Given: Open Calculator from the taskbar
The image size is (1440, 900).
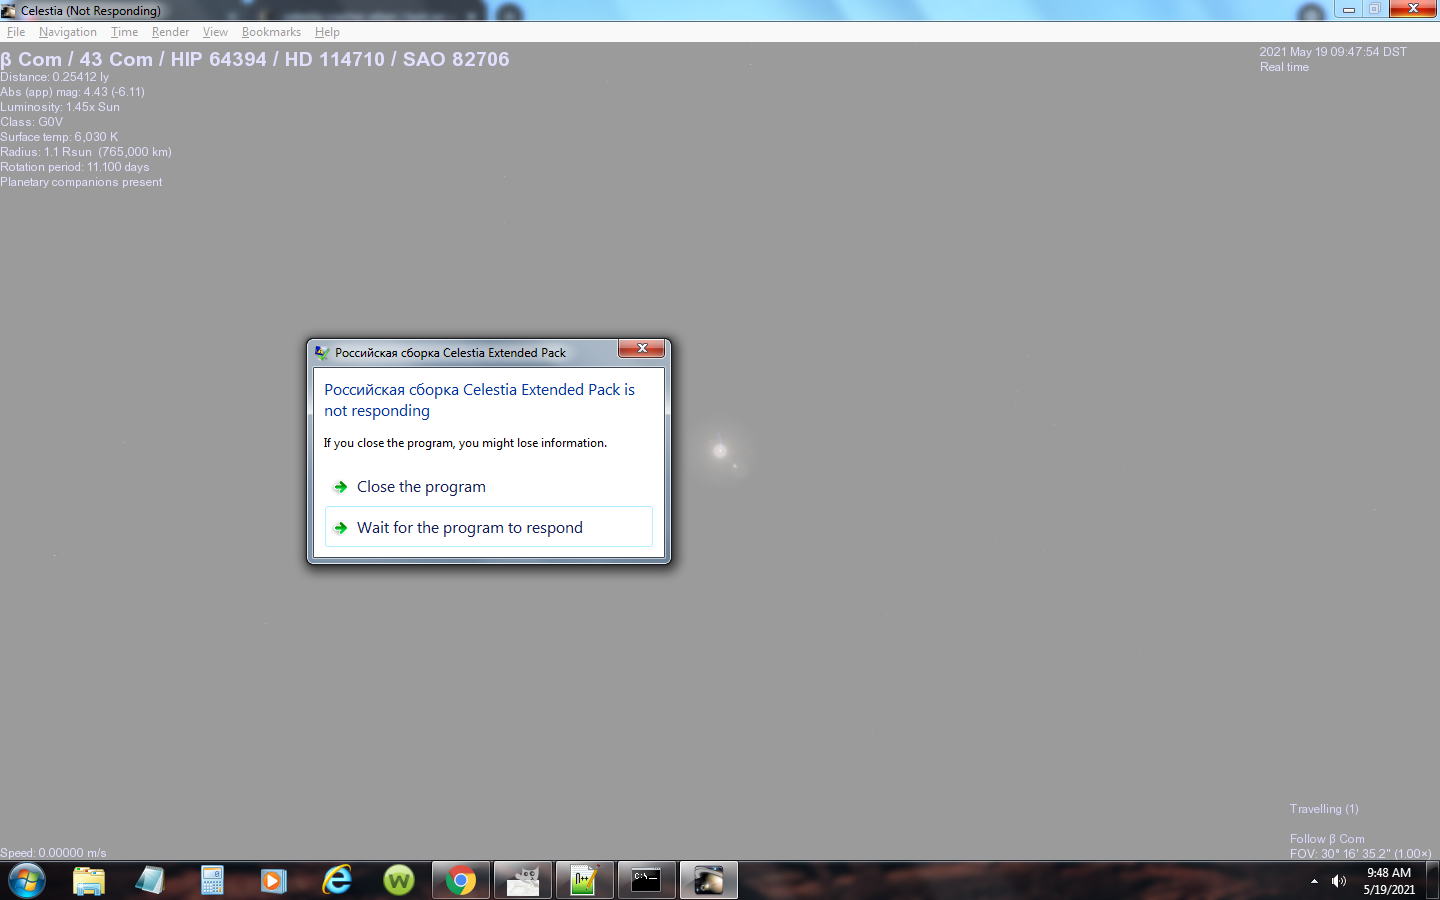Looking at the screenshot, I should 212,881.
